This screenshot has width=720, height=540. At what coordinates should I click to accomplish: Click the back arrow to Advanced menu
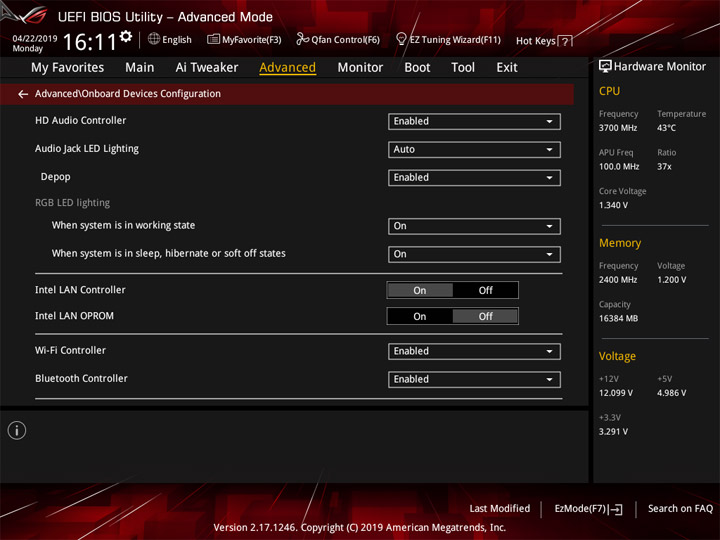23,94
